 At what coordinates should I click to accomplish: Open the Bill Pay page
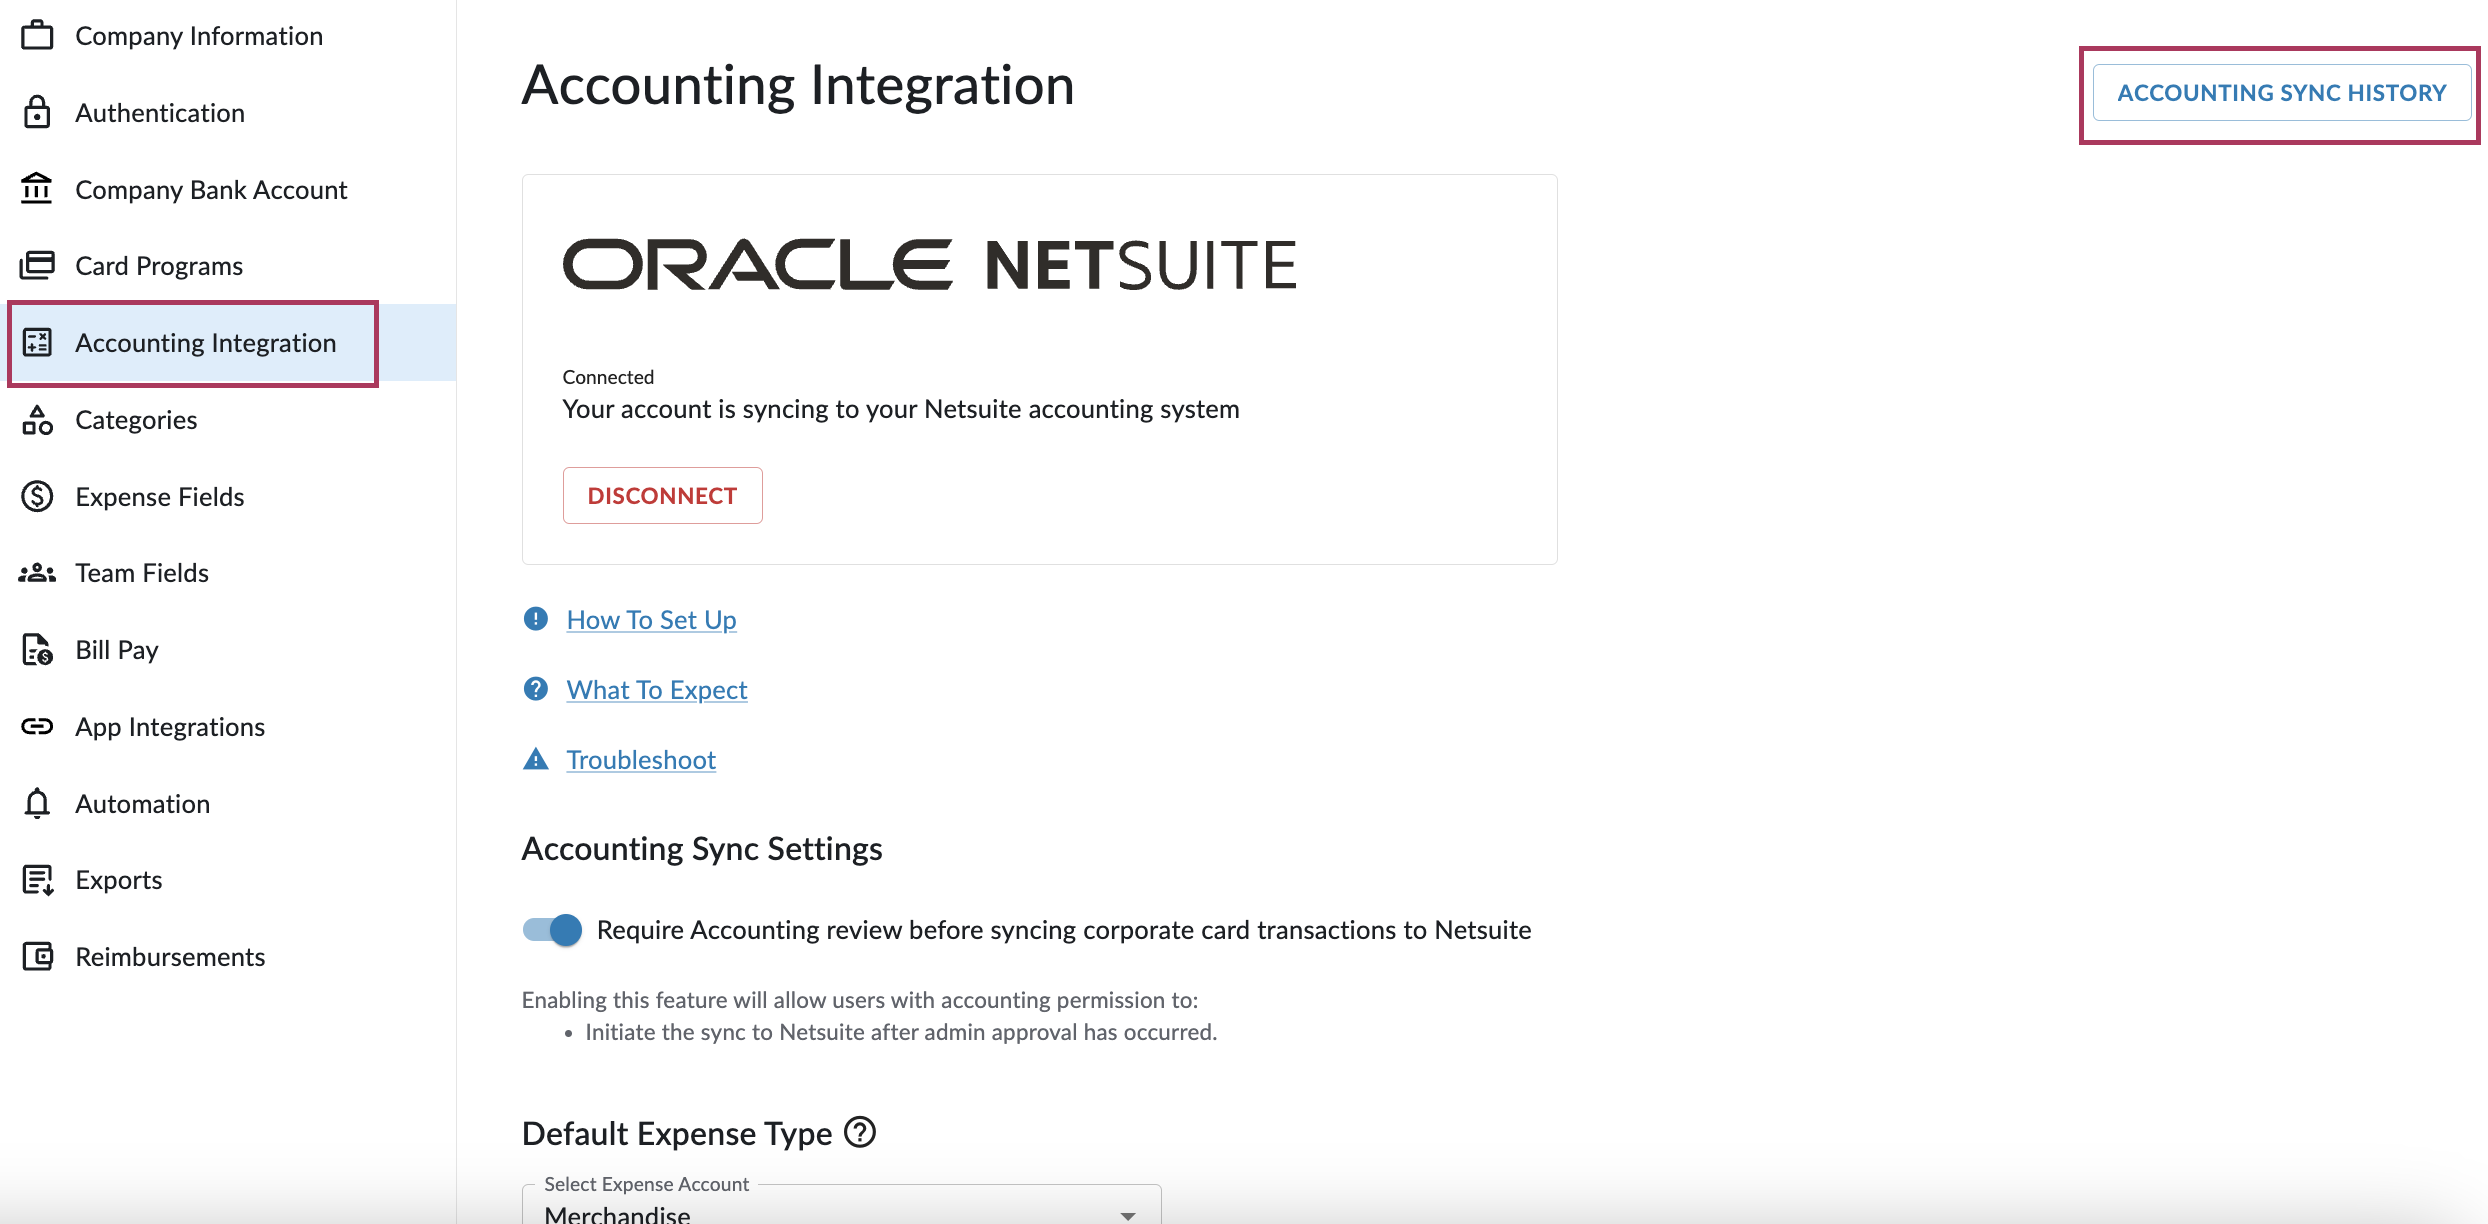click(x=228, y=650)
